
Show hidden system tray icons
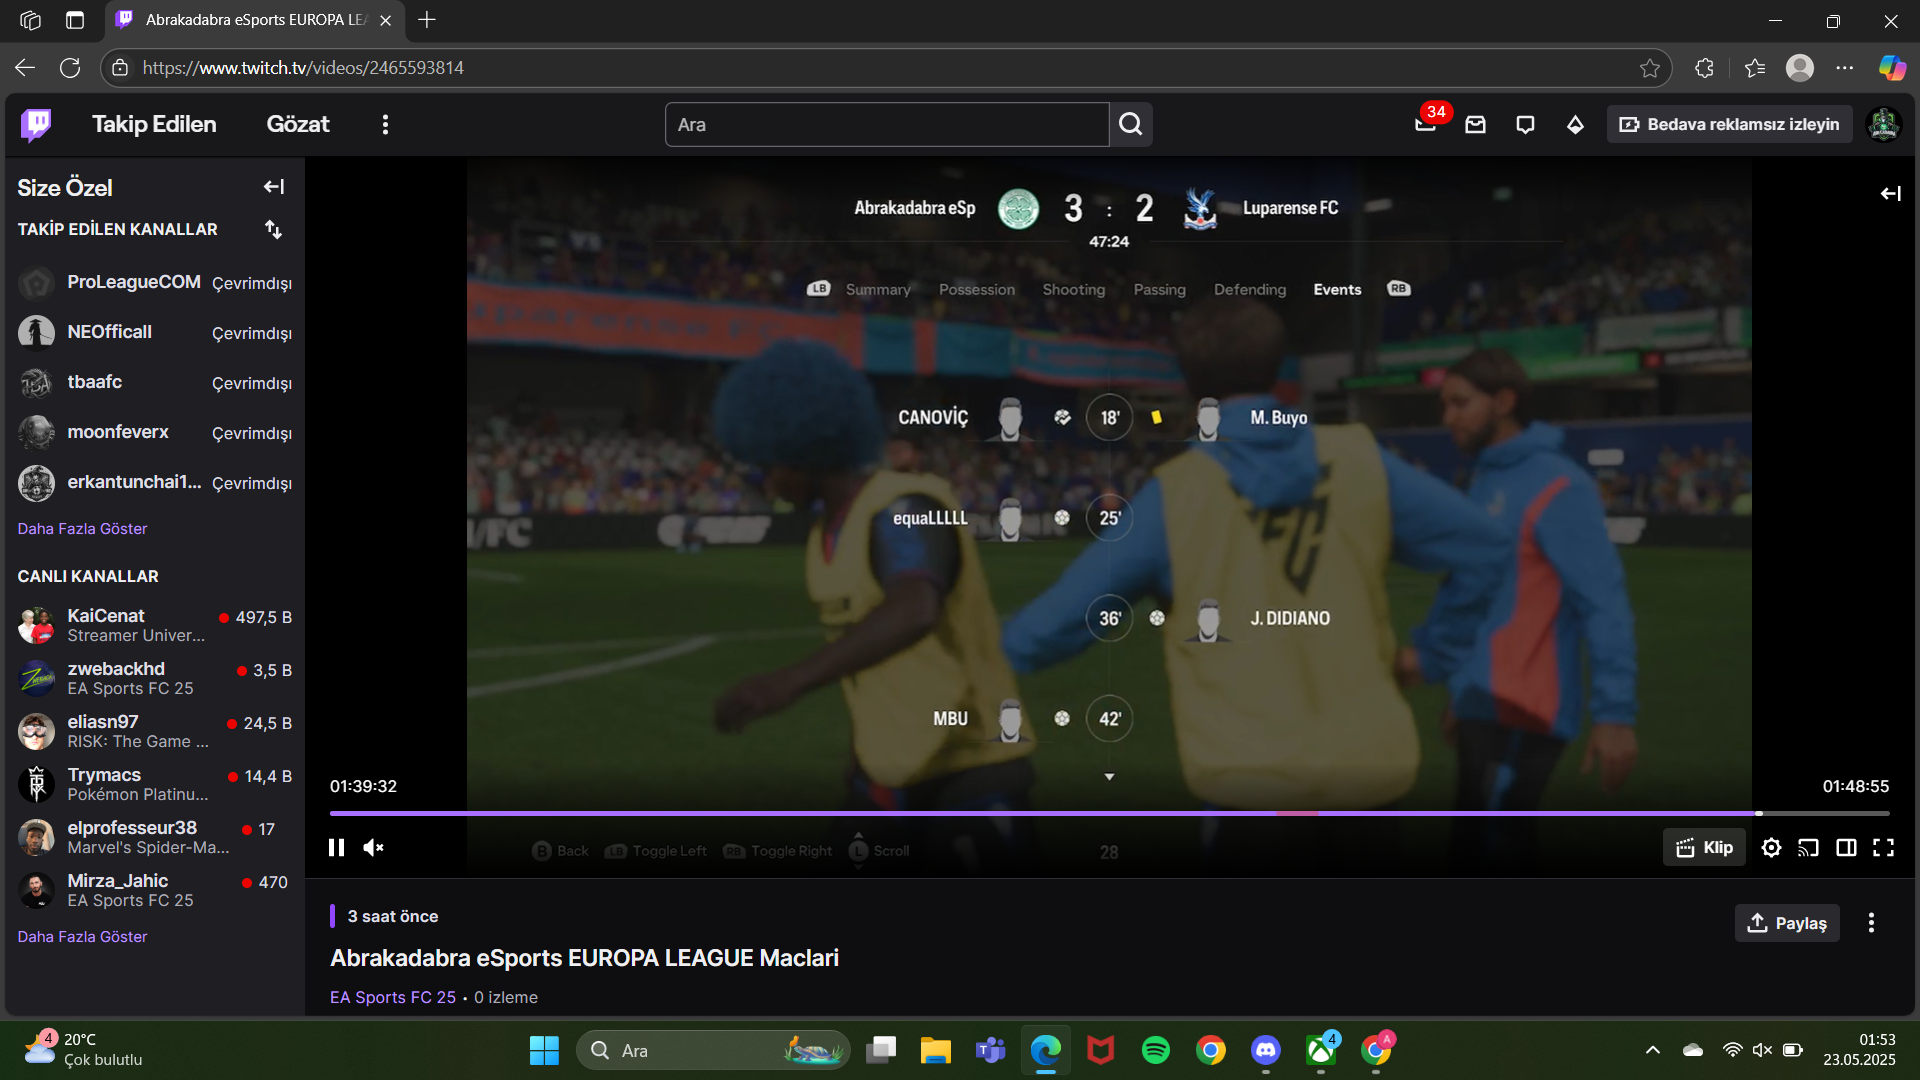[x=1653, y=1050]
